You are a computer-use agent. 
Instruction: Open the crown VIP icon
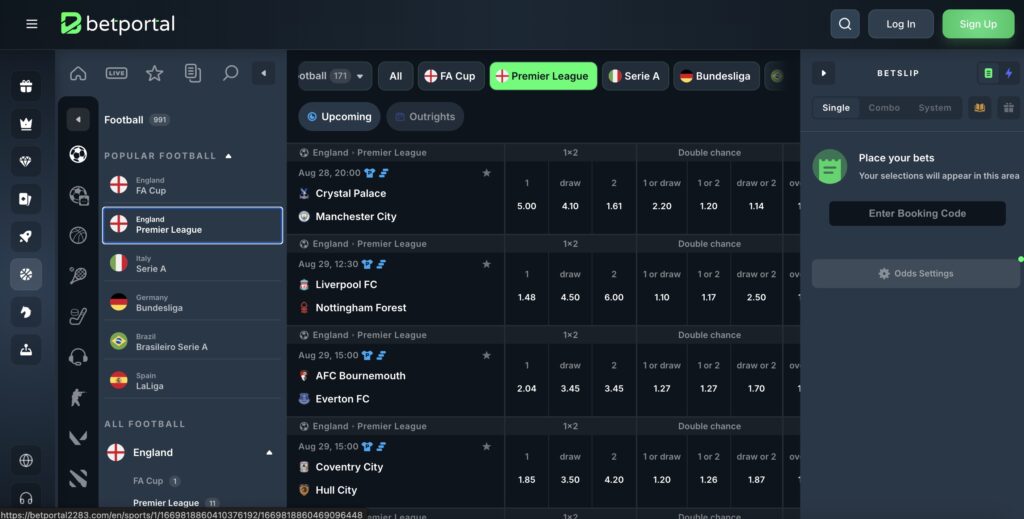tap(26, 124)
